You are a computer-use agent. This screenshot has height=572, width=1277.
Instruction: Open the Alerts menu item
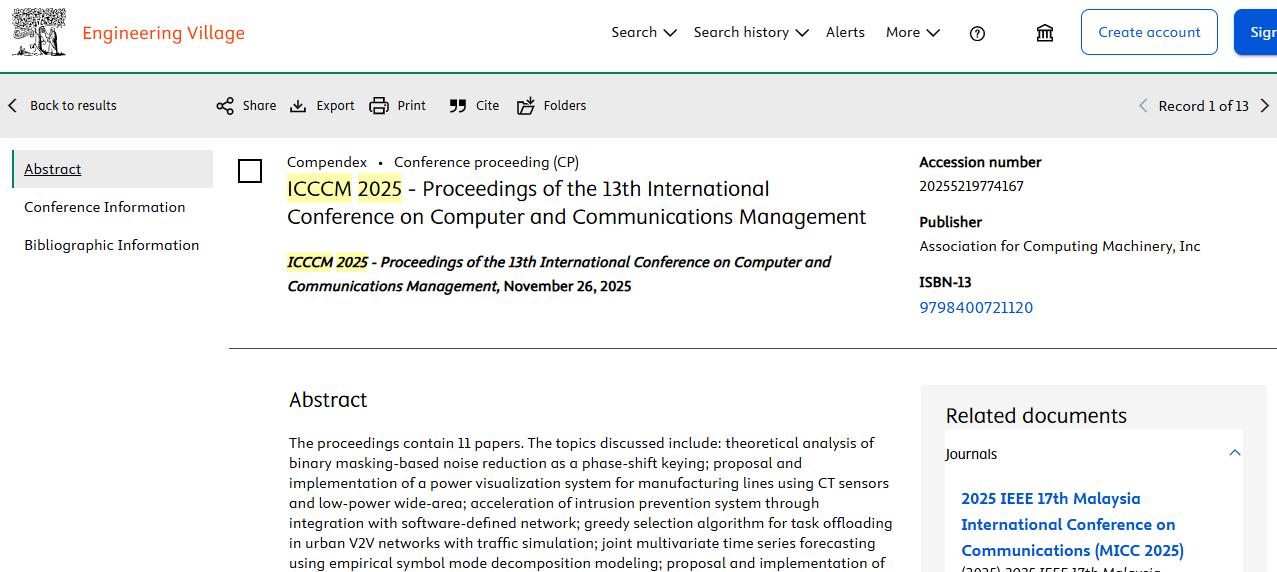pyautogui.click(x=845, y=32)
